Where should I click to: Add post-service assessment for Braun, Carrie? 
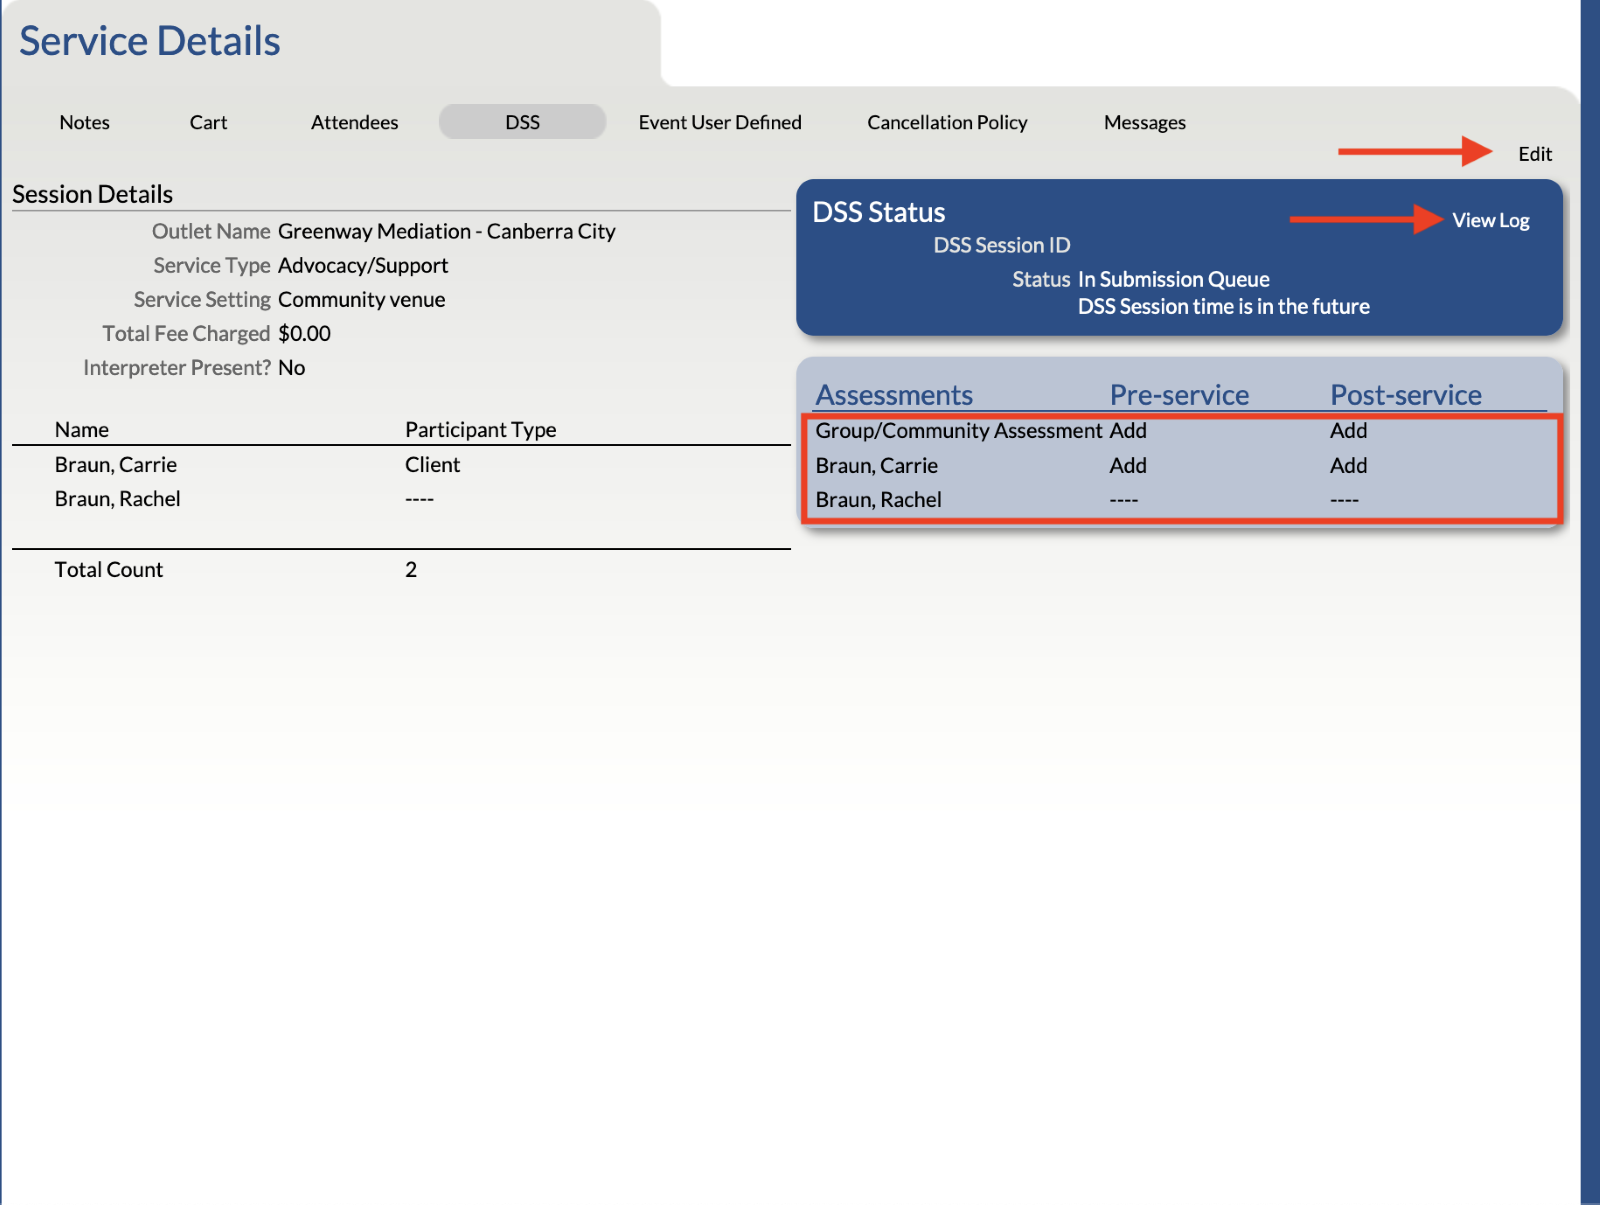(x=1348, y=465)
